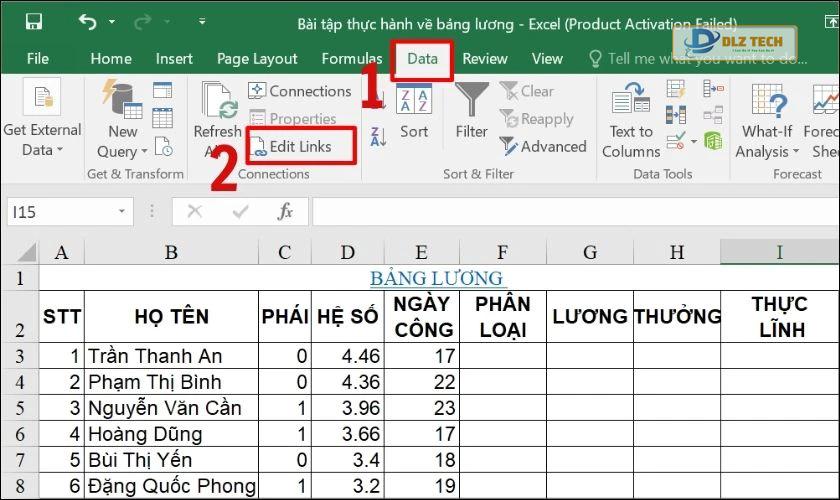
Task: Toggle the Filter funnel button
Action: (471, 111)
